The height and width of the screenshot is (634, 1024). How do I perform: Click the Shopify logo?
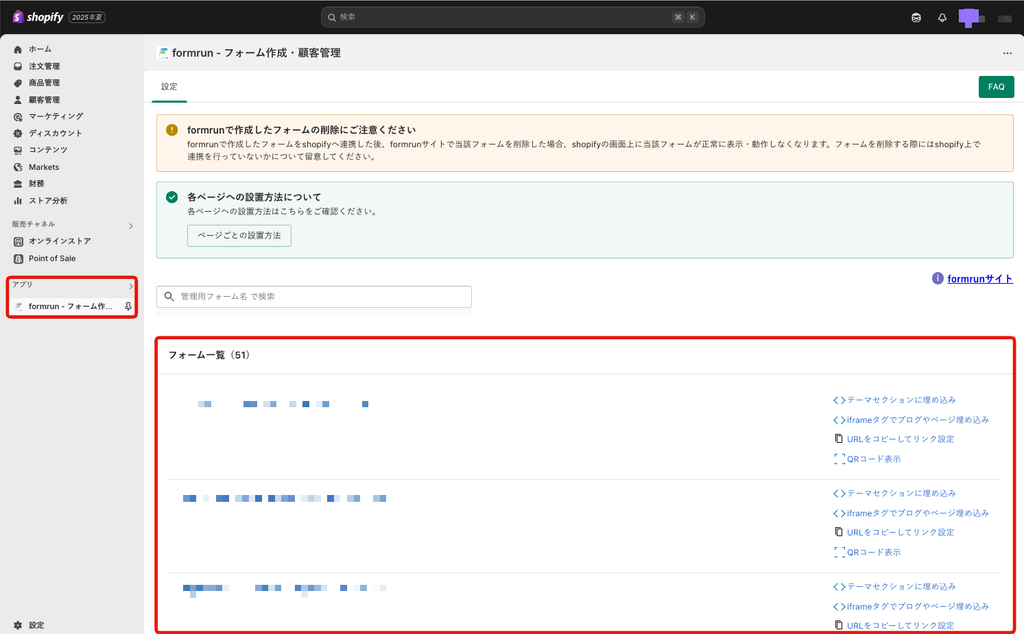39,17
